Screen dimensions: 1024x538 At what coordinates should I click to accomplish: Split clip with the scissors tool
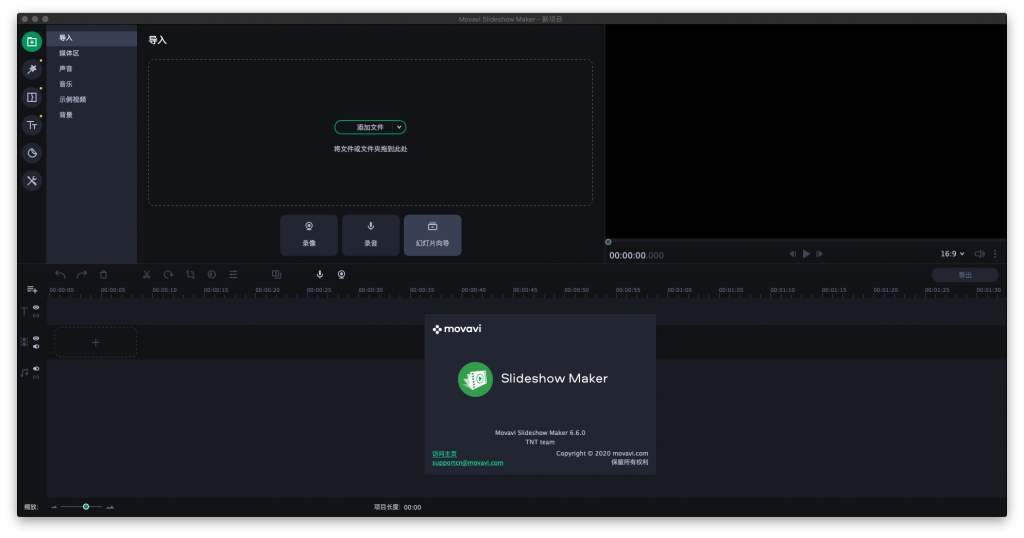146,274
